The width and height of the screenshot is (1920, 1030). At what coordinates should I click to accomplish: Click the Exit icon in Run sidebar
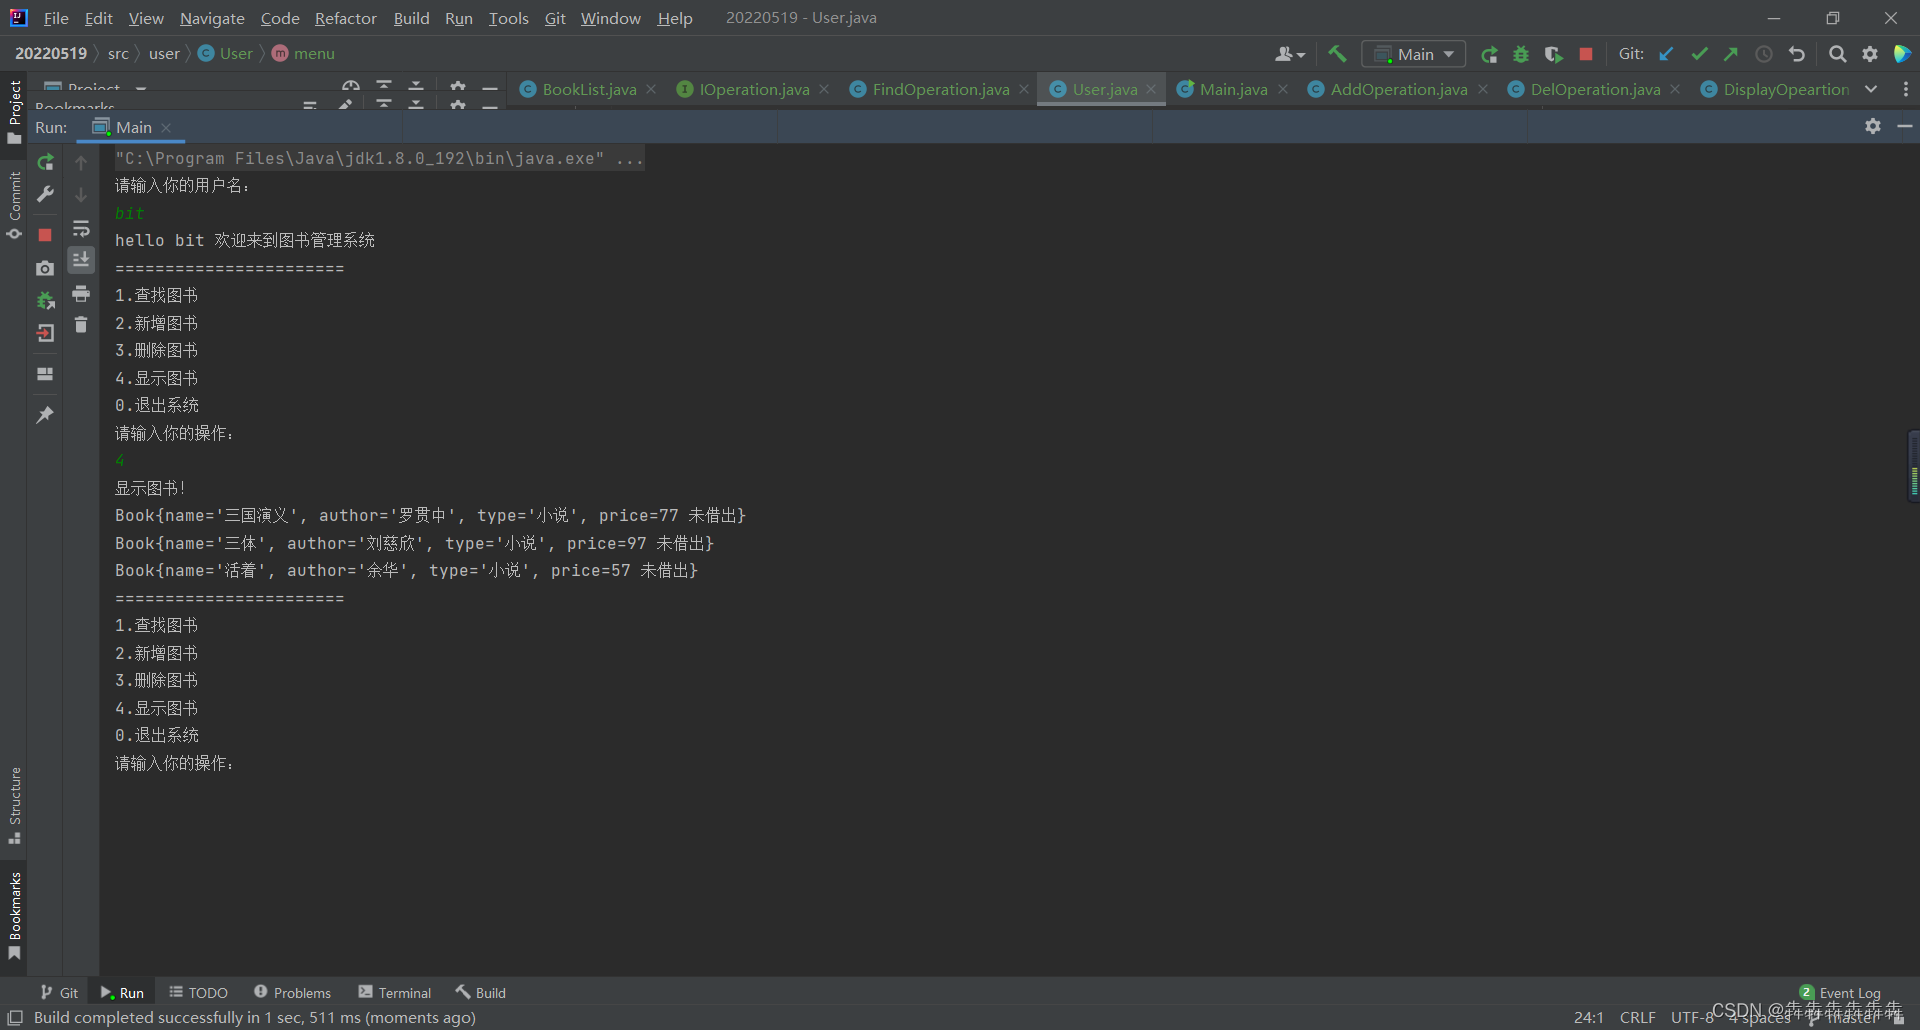[x=45, y=333]
